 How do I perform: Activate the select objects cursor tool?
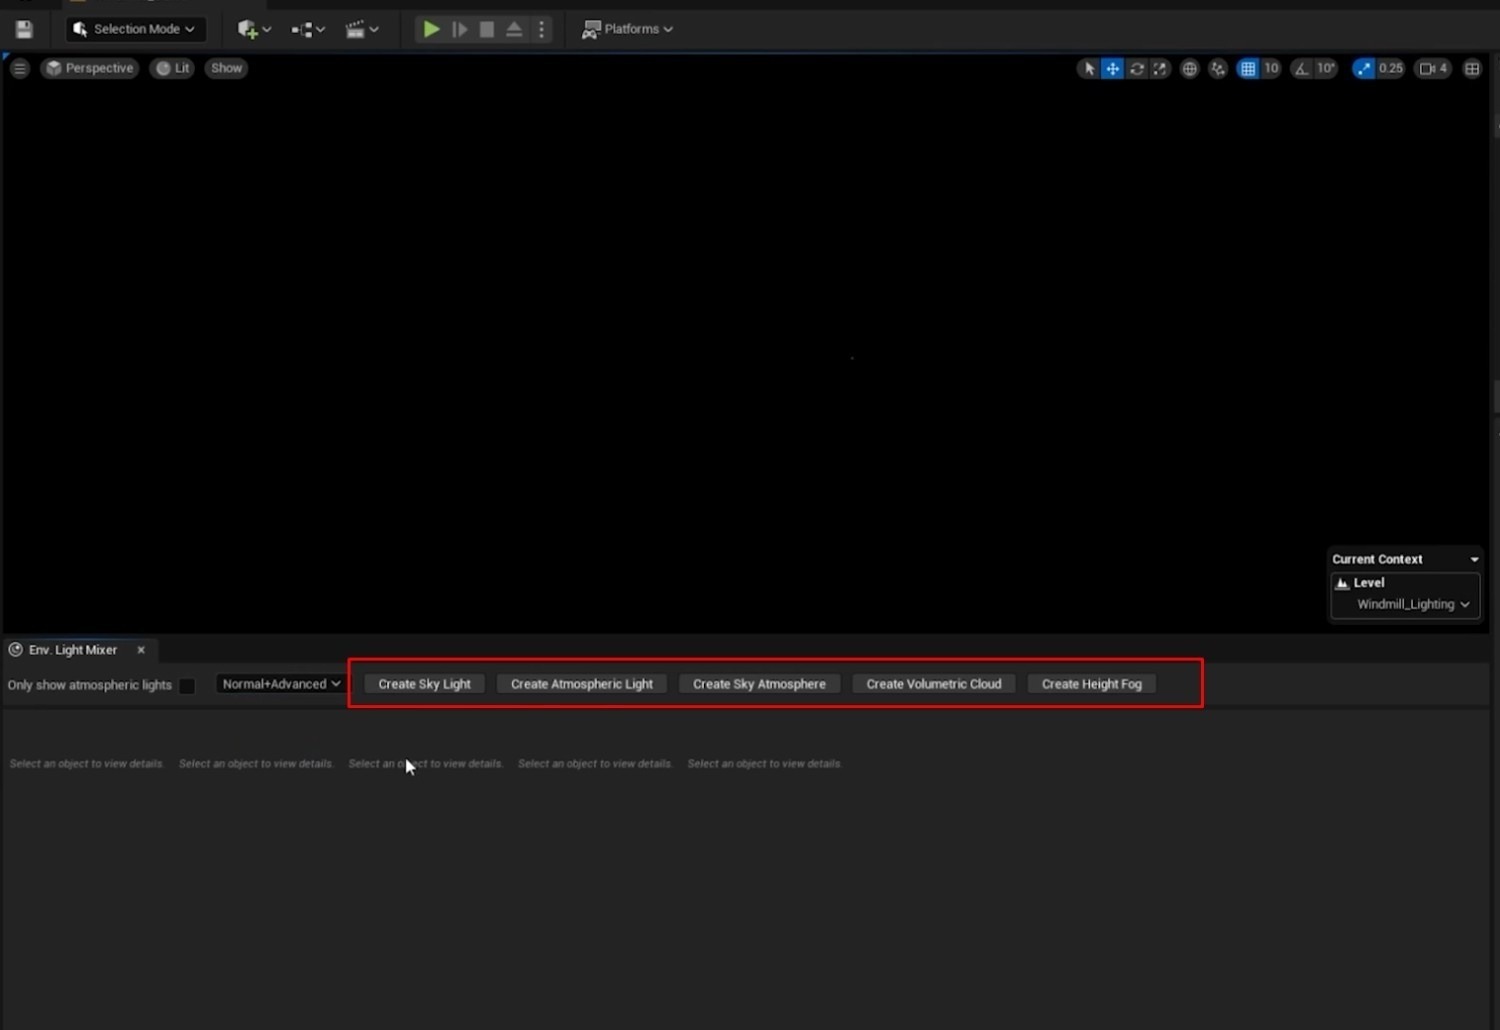(x=1089, y=68)
